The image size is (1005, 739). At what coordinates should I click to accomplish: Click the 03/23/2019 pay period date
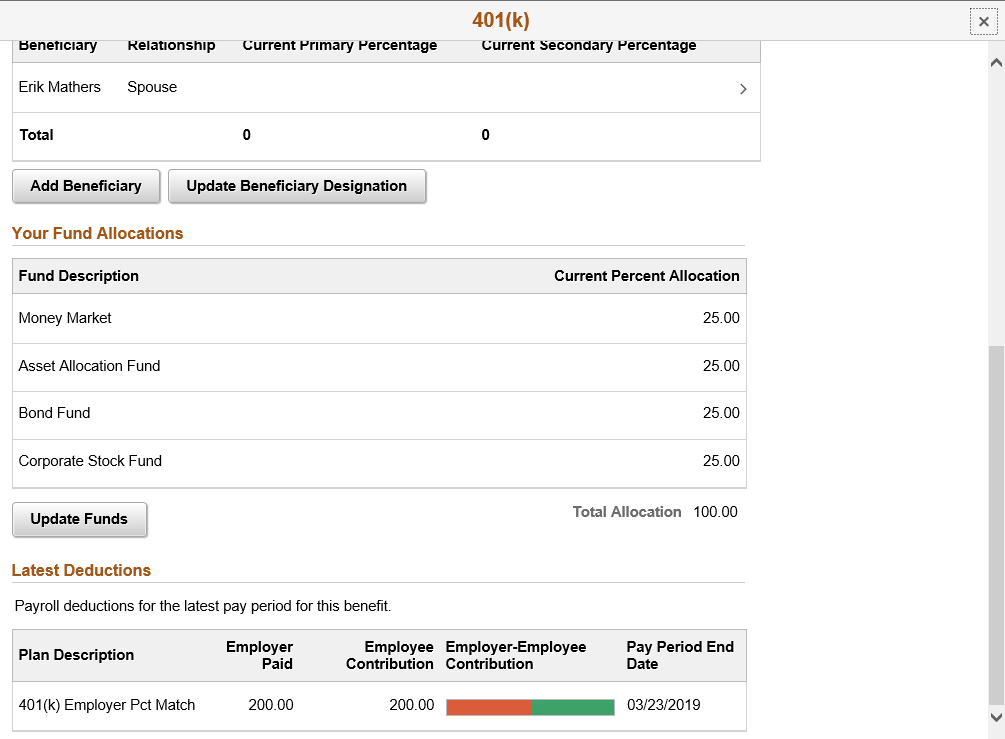click(664, 706)
